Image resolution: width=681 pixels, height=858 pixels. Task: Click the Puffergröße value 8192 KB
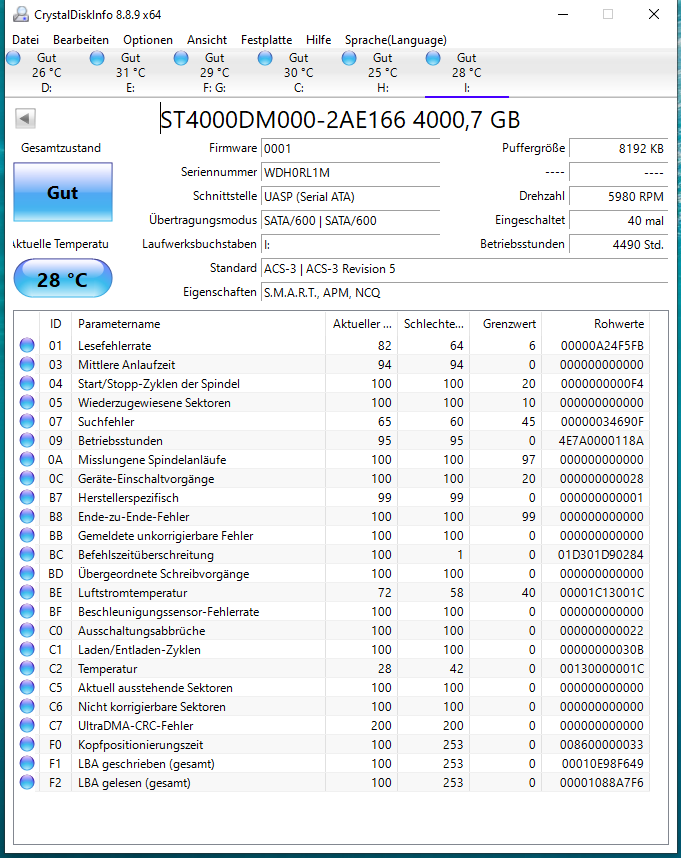coord(619,148)
